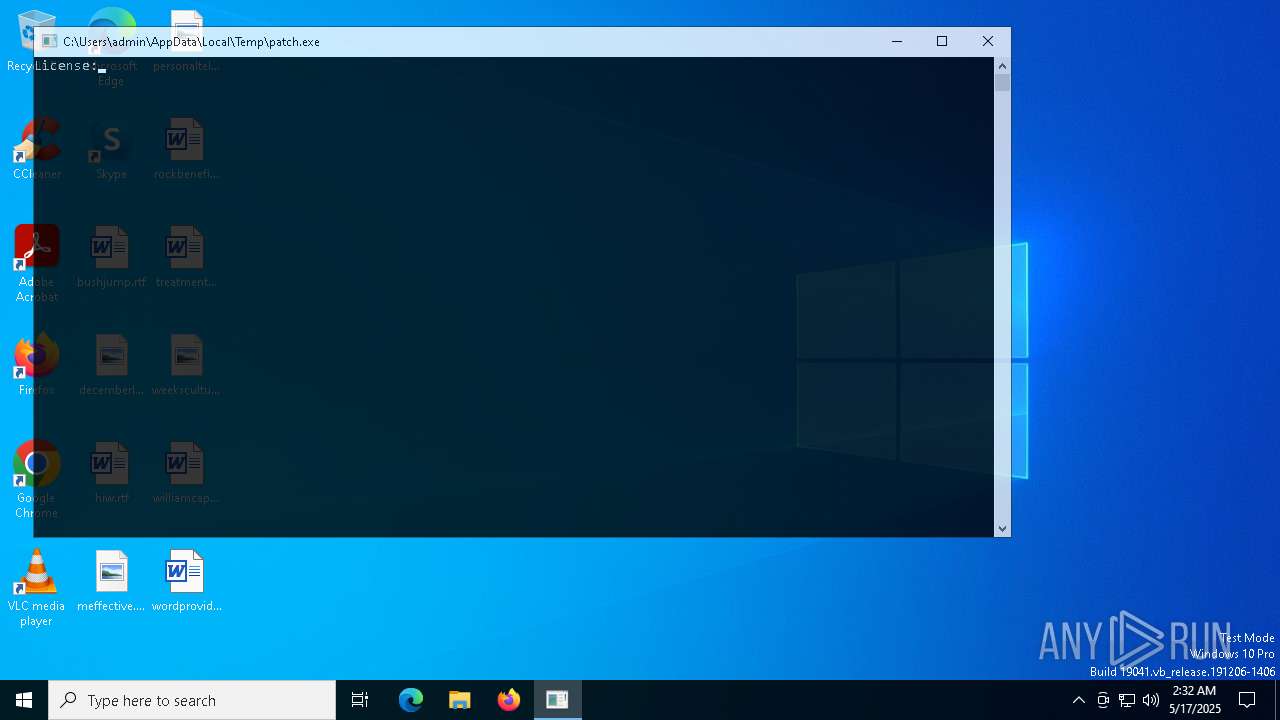Click the console scrollbar down arrow
This screenshot has width=1280, height=720.
coord(1003,529)
